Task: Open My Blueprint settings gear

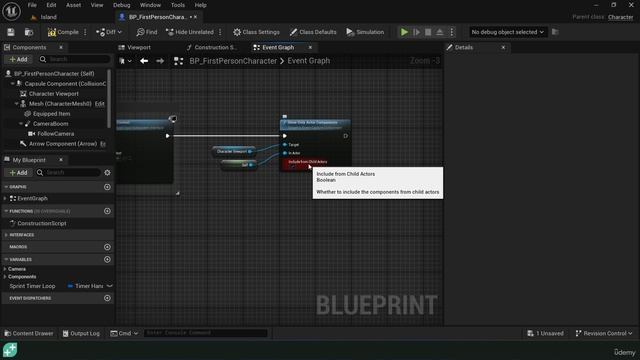Action: point(107,173)
